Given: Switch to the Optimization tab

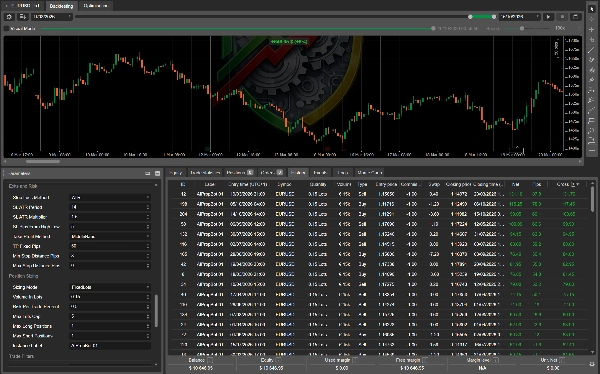Looking at the screenshot, I should [95, 6].
